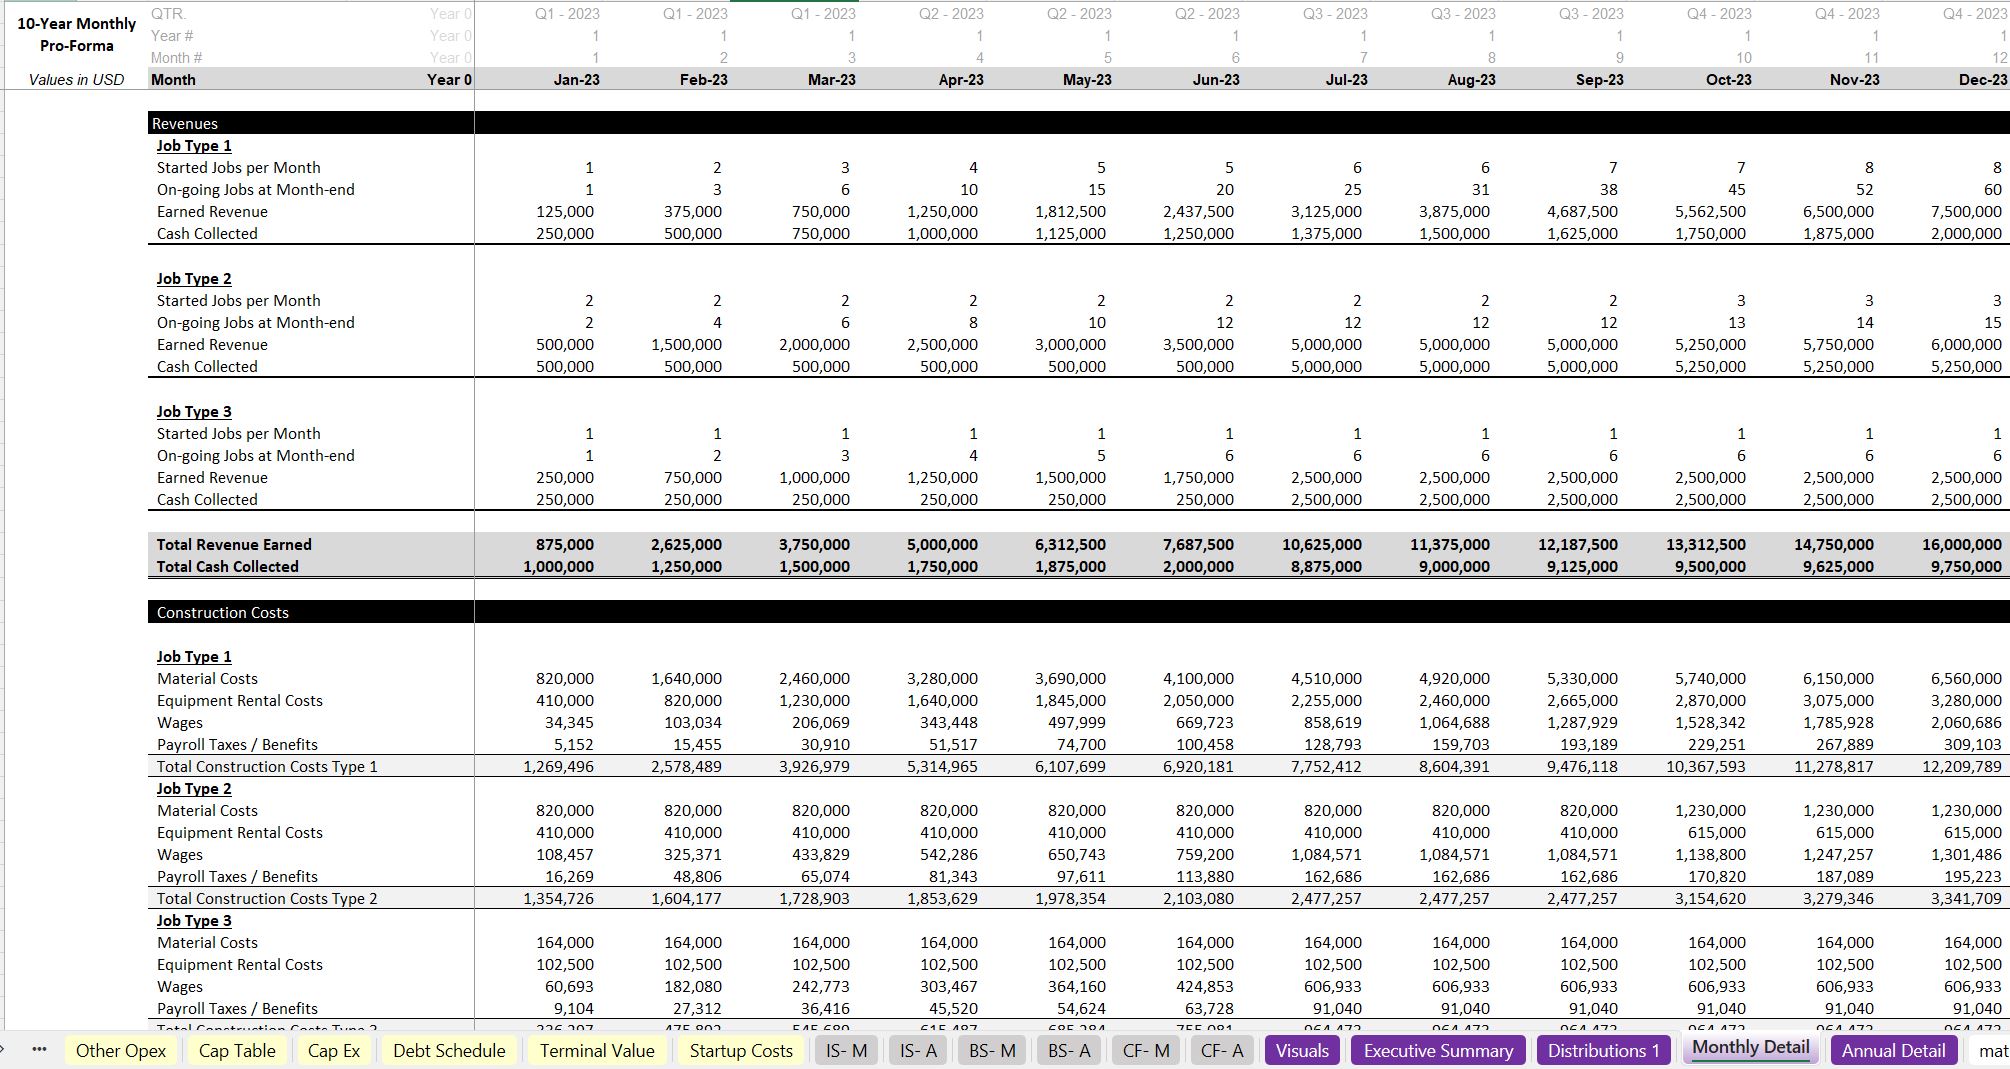2010x1069 pixels.
Task: Switch to the IS- M sheet
Action: (x=846, y=1050)
